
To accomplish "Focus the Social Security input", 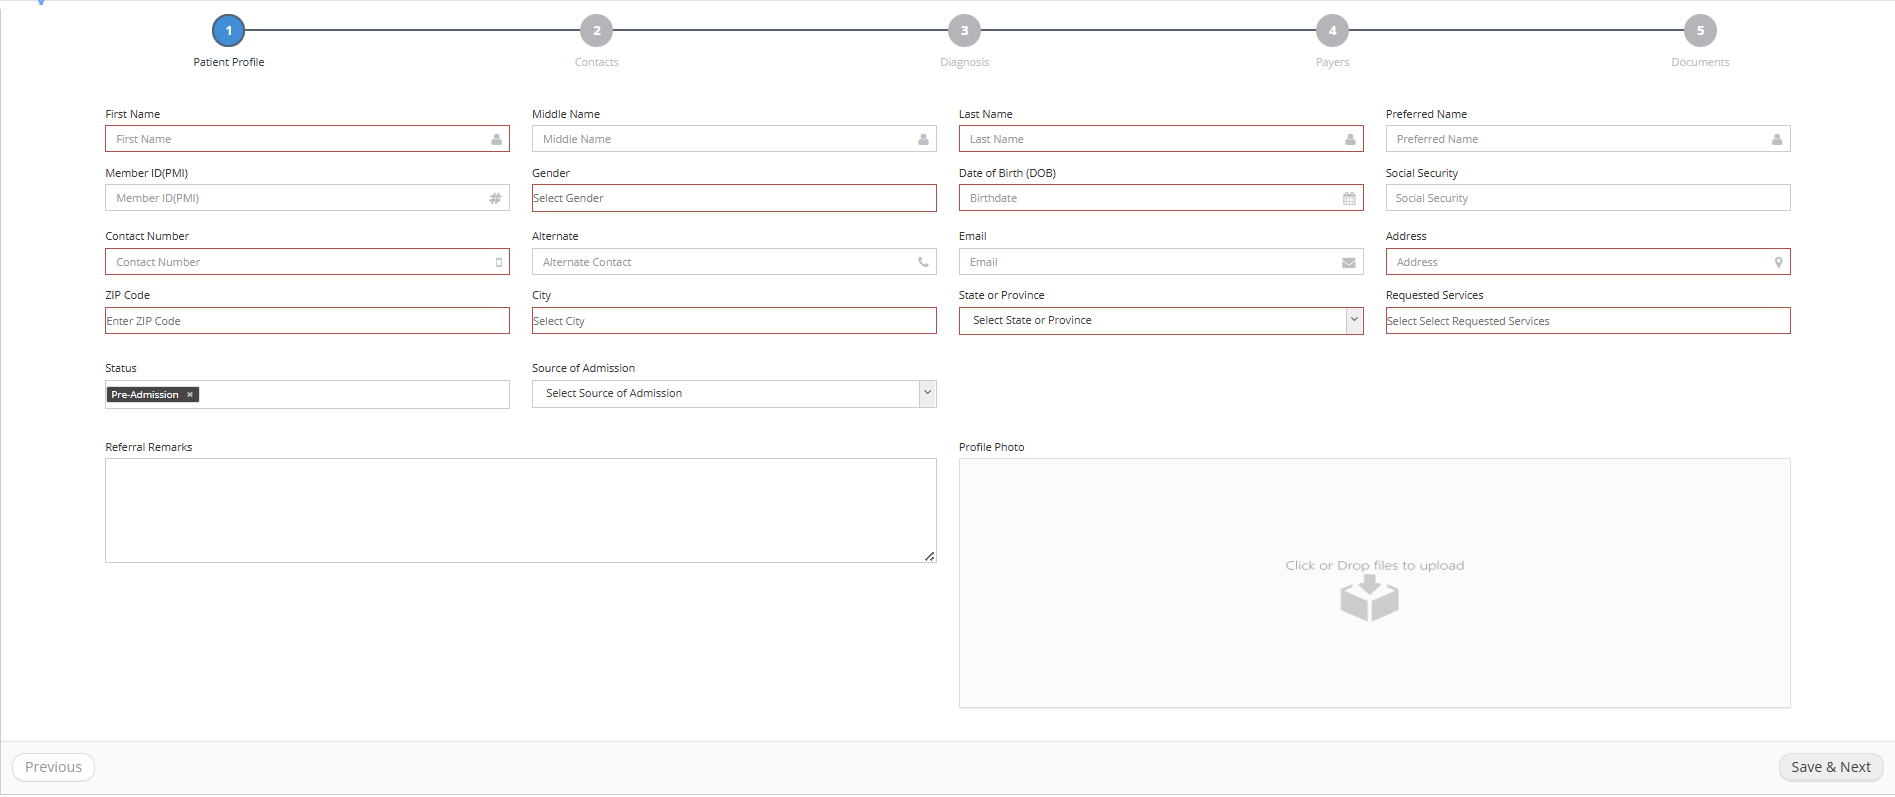I will pyautogui.click(x=1588, y=198).
